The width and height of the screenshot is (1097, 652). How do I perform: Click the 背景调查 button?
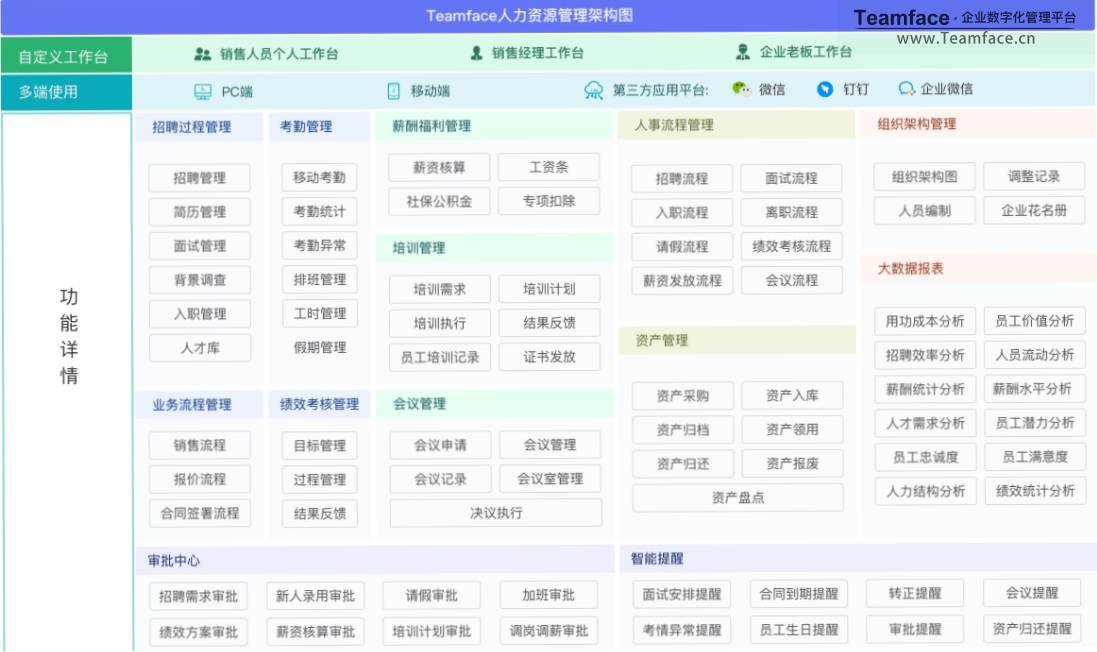[x=199, y=280]
